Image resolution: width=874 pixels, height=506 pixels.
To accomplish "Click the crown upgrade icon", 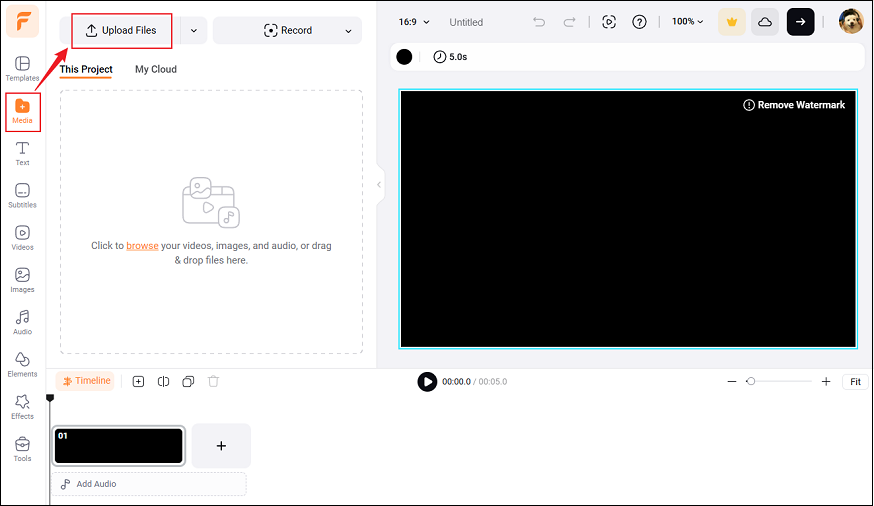I will pyautogui.click(x=731, y=22).
